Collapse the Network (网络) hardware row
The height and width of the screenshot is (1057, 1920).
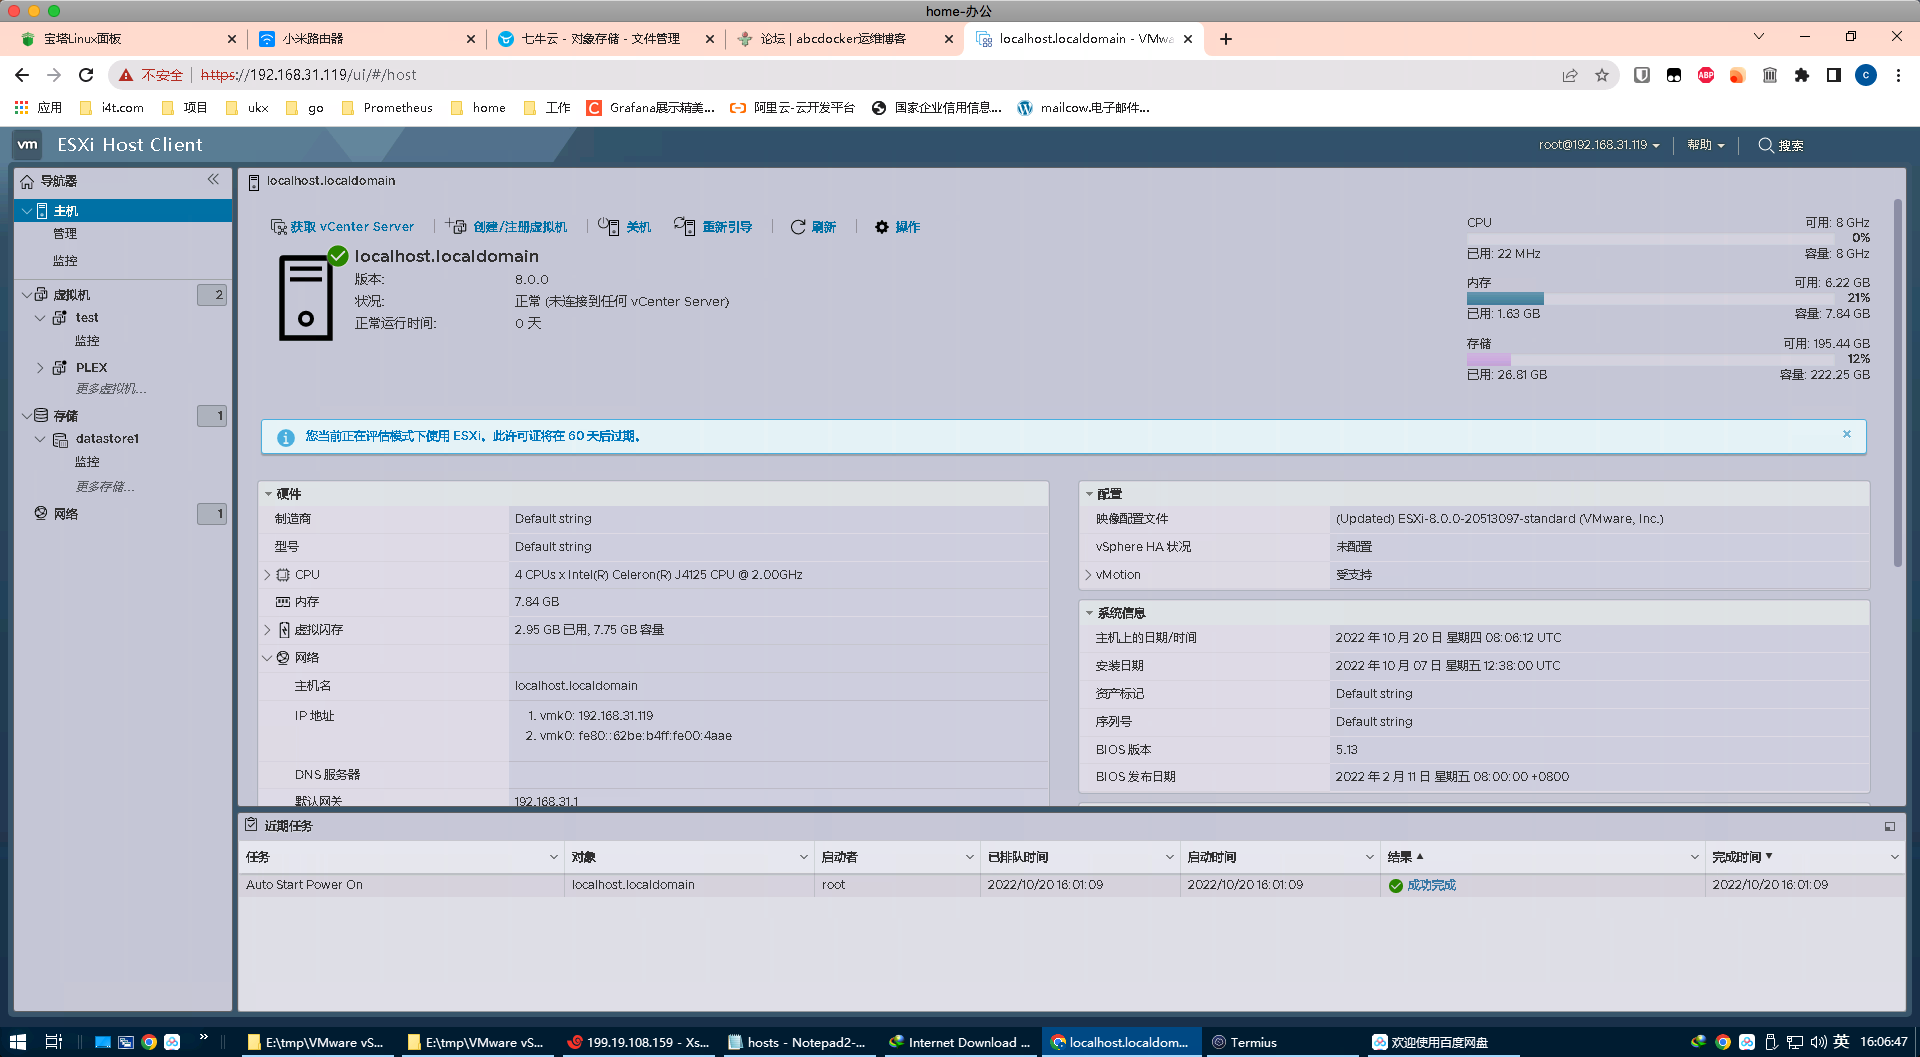point(267,658)
